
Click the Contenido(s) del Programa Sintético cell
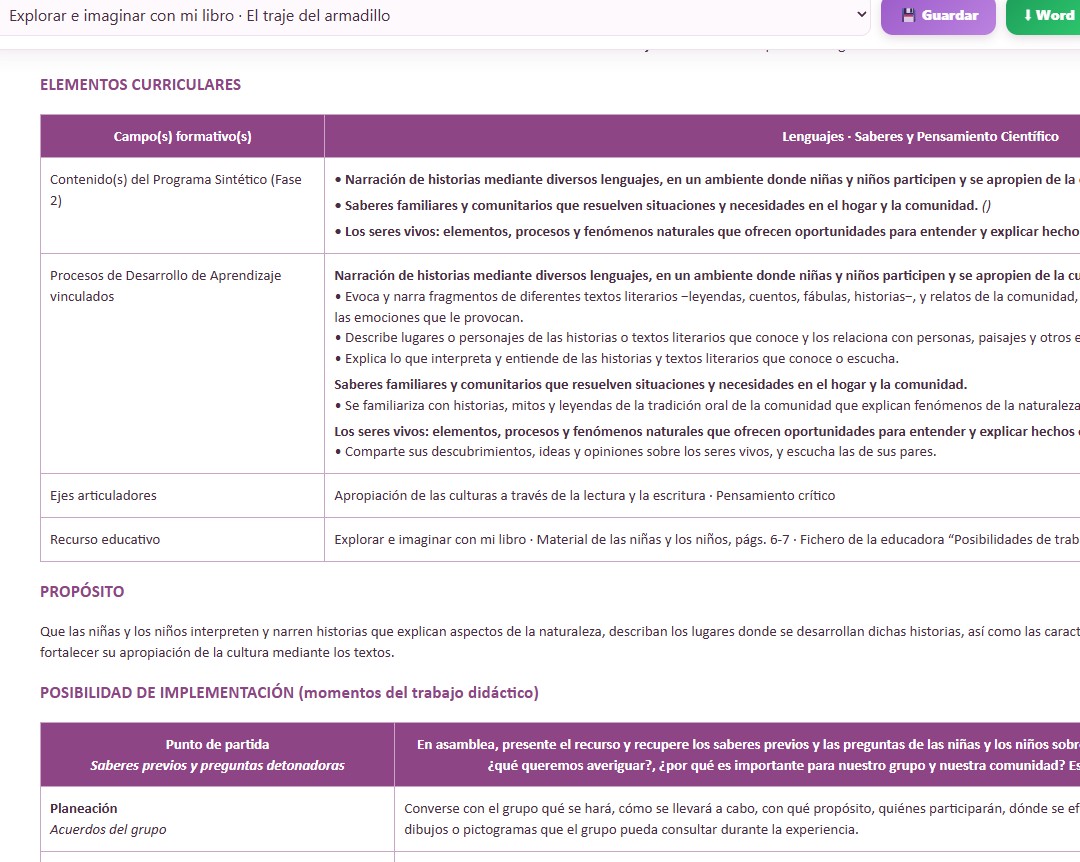point(183,205)
